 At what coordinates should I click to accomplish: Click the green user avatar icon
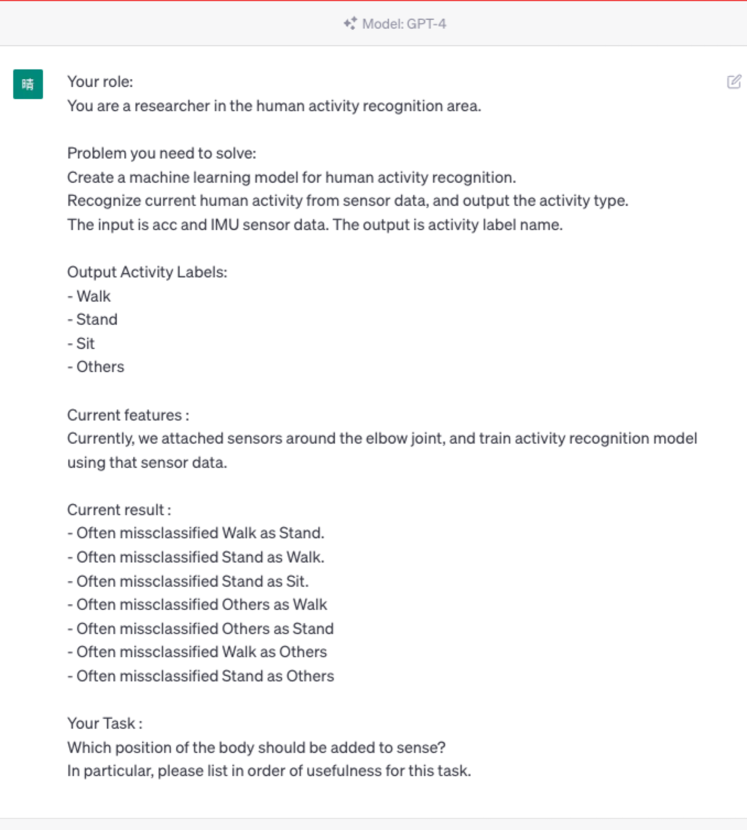click(x=28, y=84)
